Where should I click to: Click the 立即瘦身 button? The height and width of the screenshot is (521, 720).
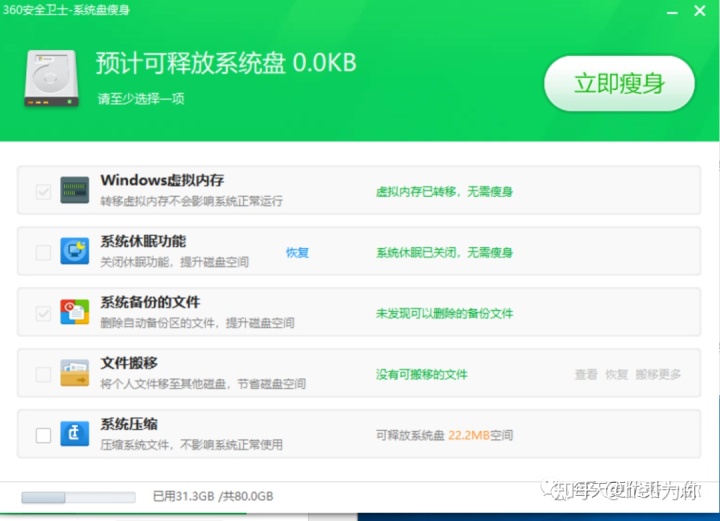tap(619, 84)
